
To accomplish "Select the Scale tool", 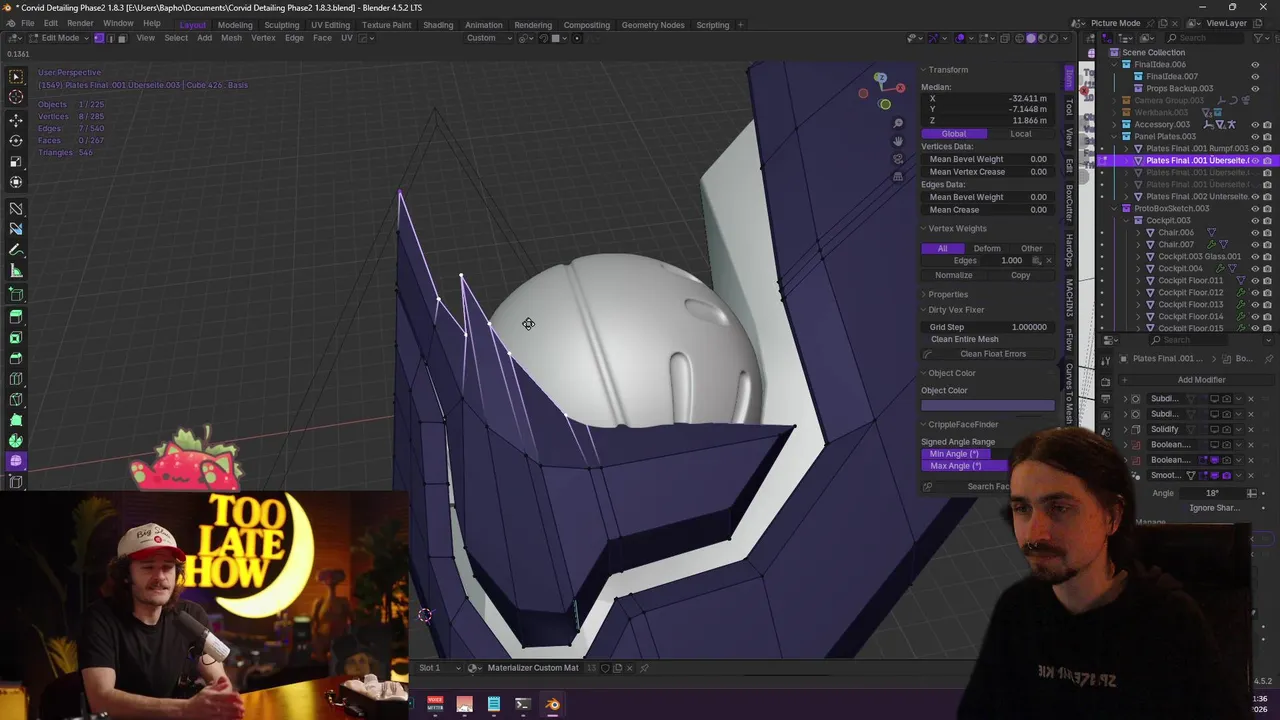I will (x=16, y=161).
